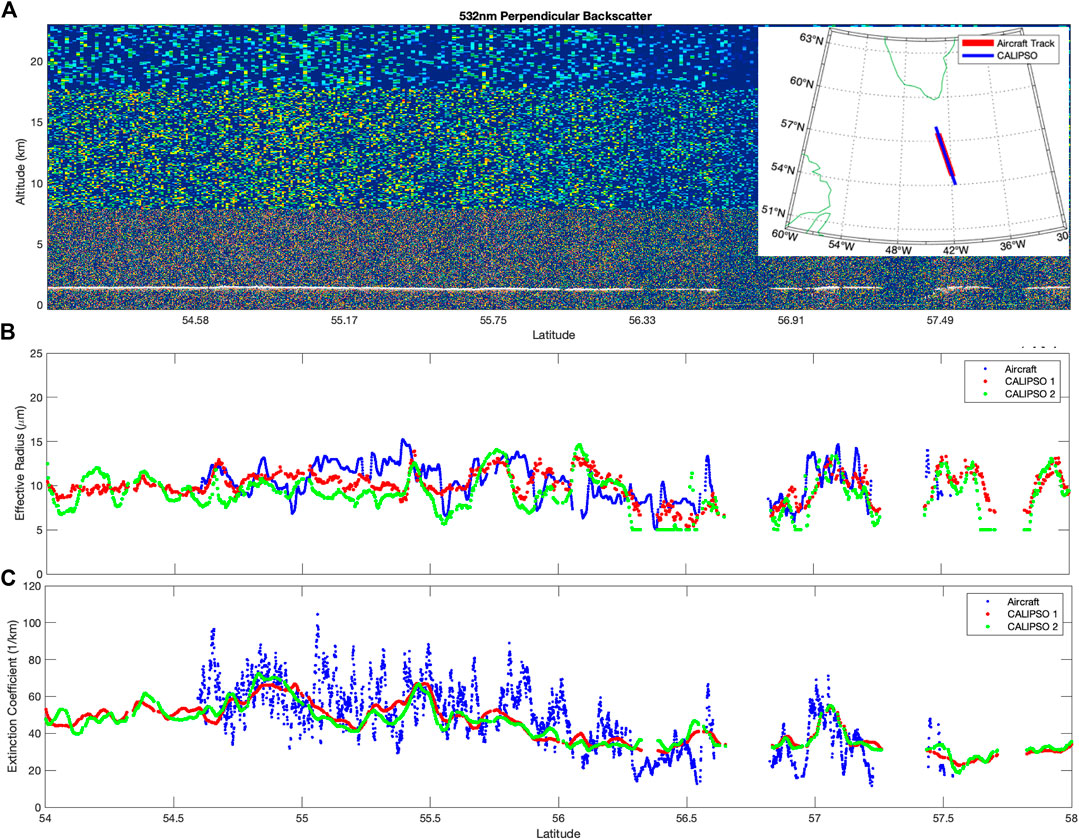Click the 60 tick on the Extinction axis
This screenshot has width=1079, height=840.
37,697
